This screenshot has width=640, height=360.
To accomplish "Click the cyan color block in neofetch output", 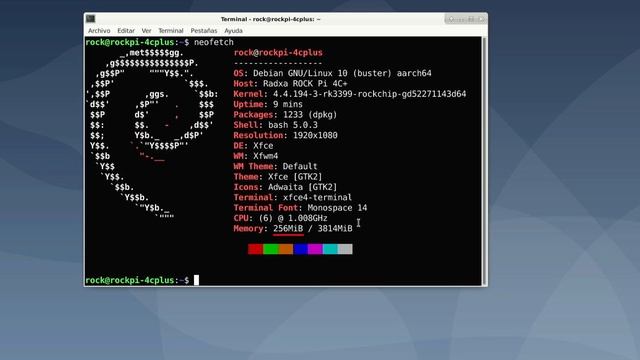I will [x=330, y=249].
